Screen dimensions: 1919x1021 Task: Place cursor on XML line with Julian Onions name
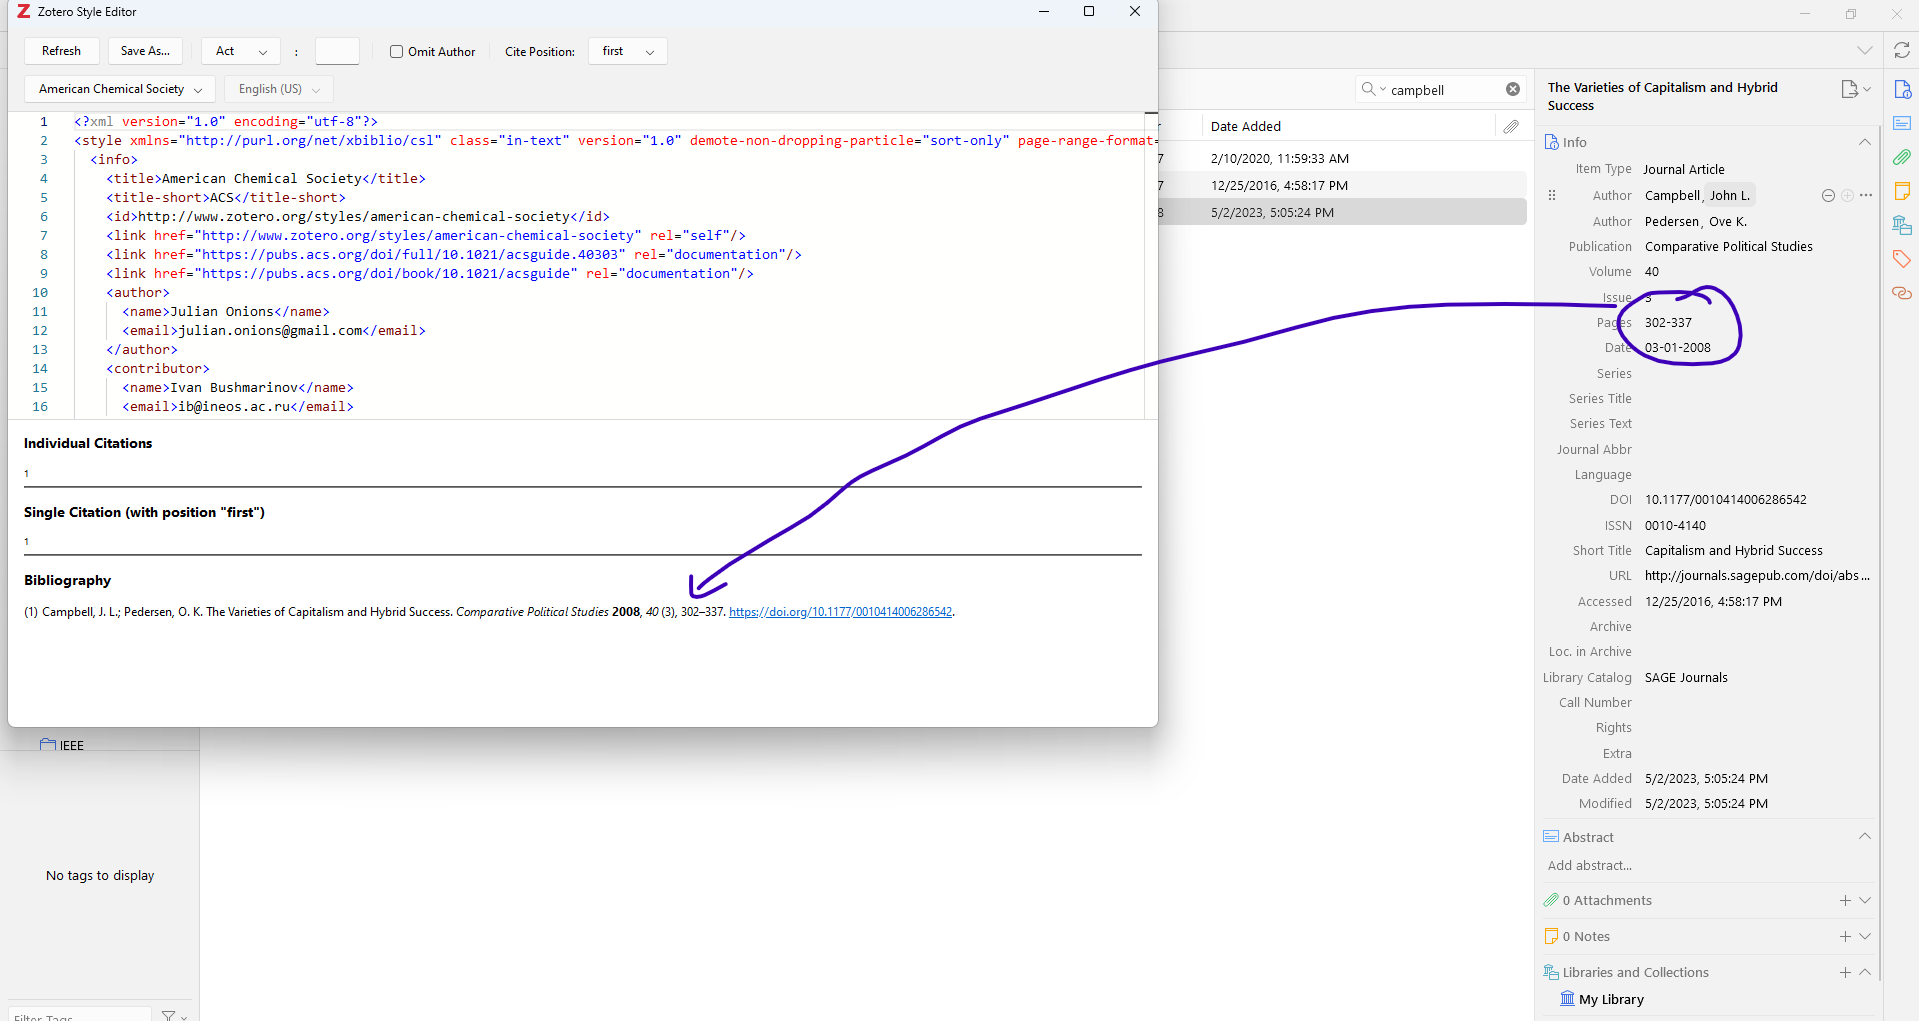coord(226,311)
